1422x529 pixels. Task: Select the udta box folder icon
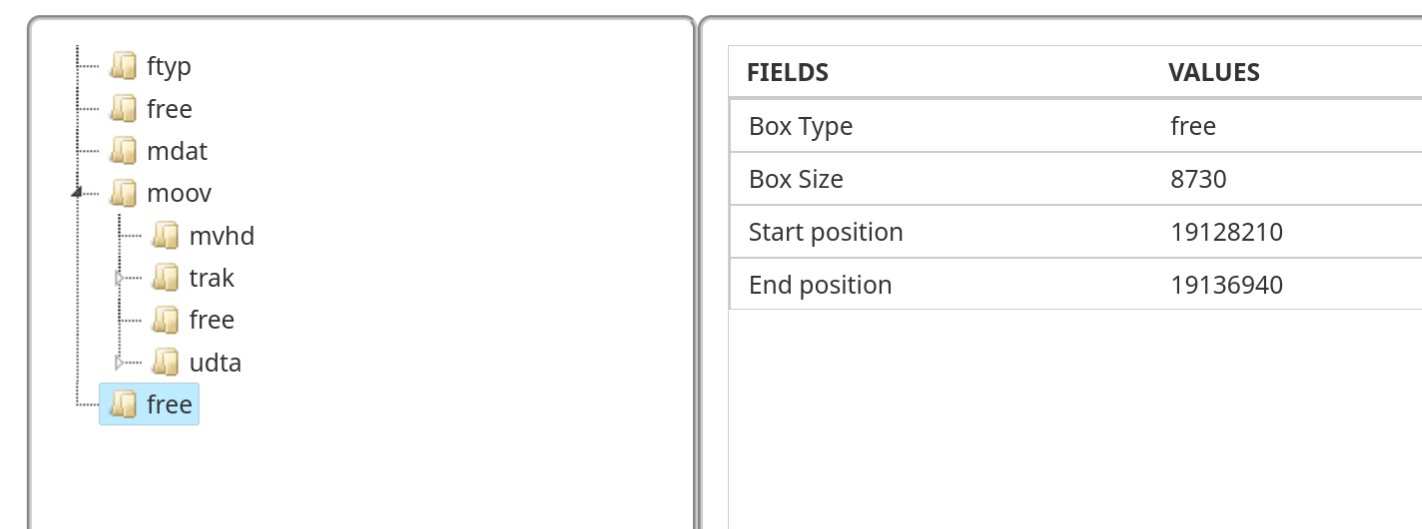[165, 362]
